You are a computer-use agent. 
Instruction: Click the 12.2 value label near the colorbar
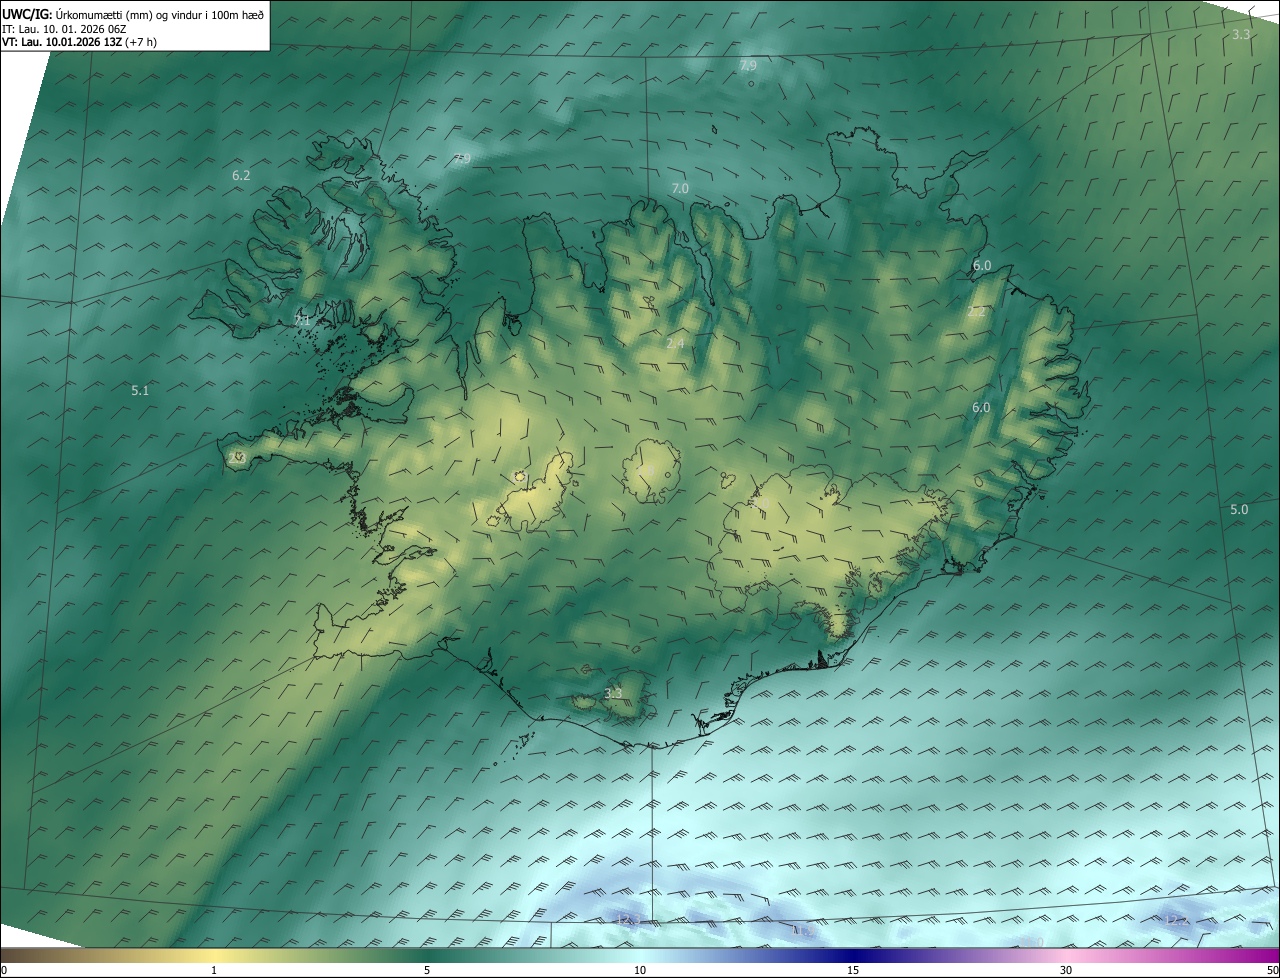tap(1177, 919)
